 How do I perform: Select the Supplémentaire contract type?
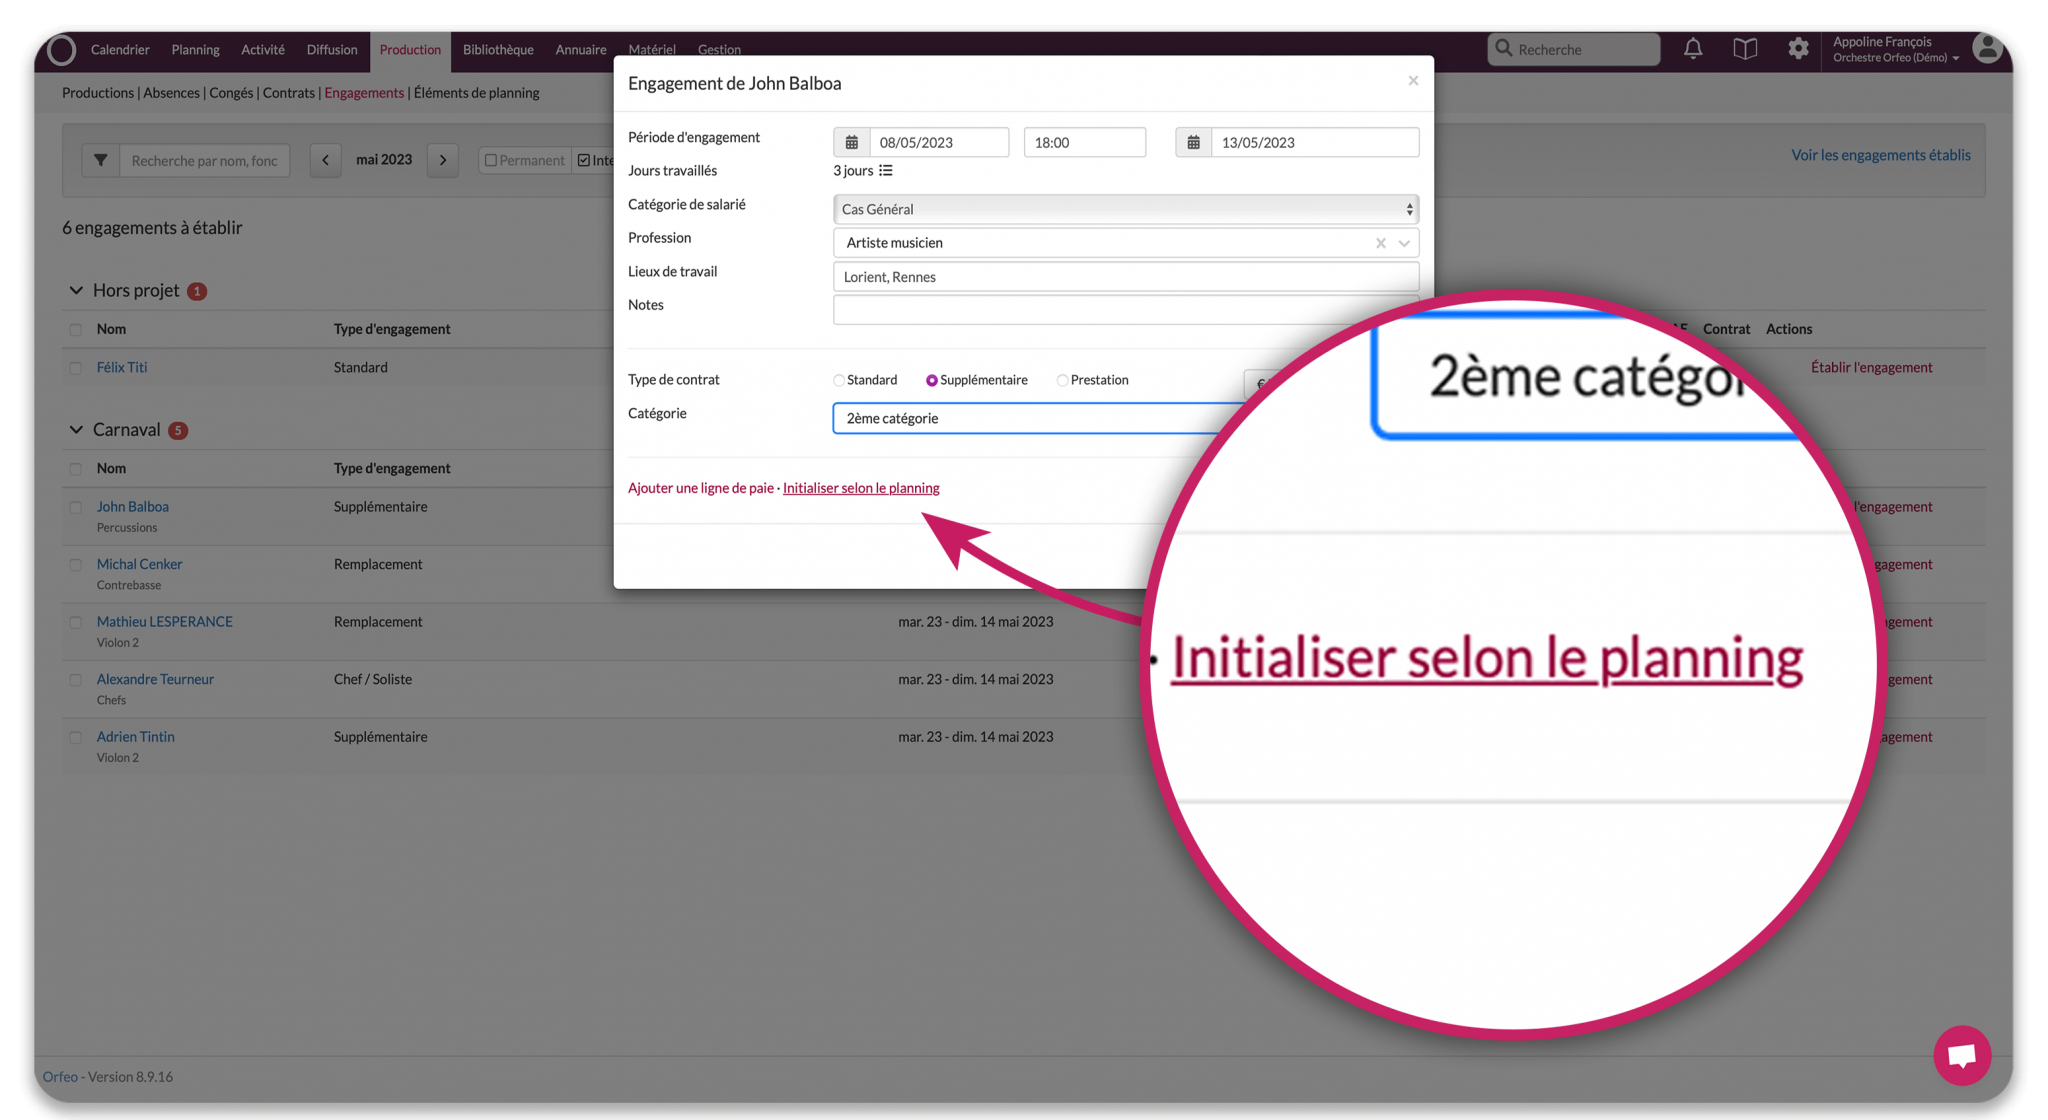pos(931,380)
